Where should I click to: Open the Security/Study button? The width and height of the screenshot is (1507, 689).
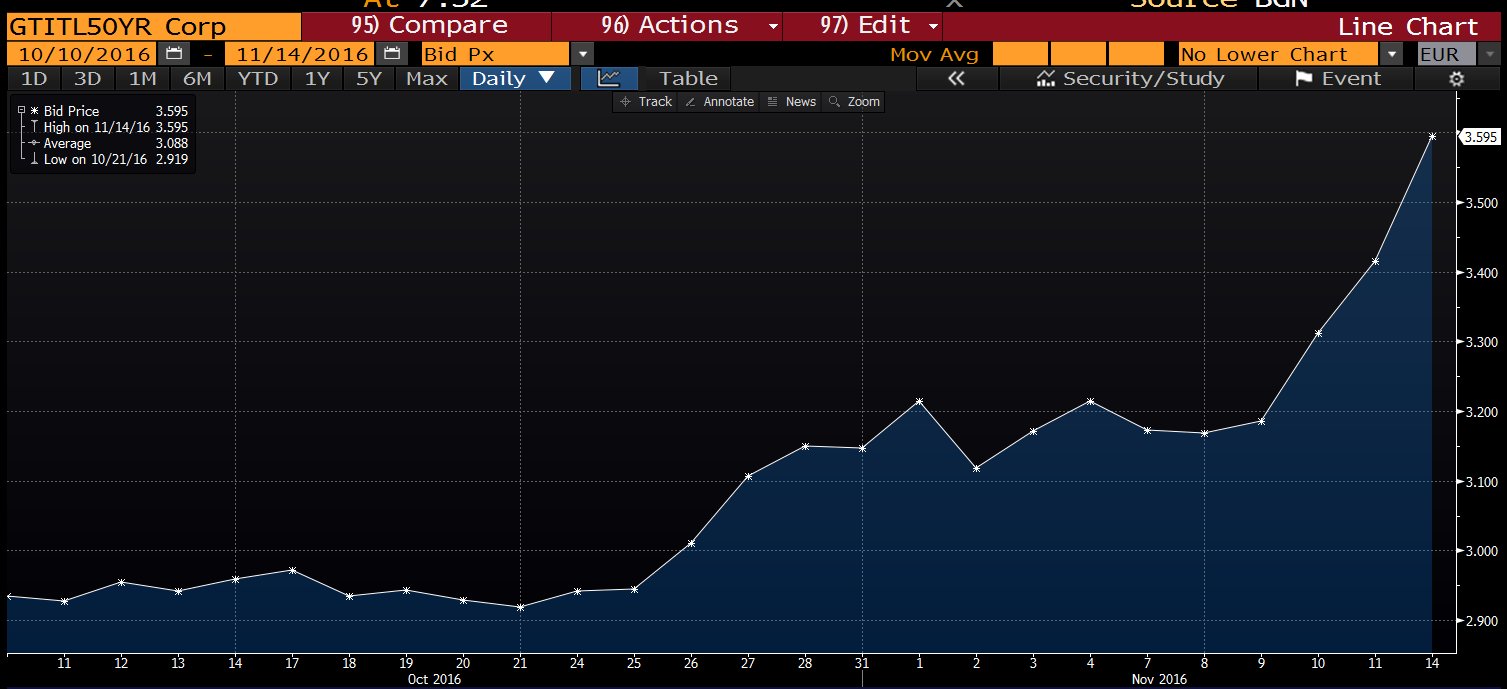[x=1130, y=78]
